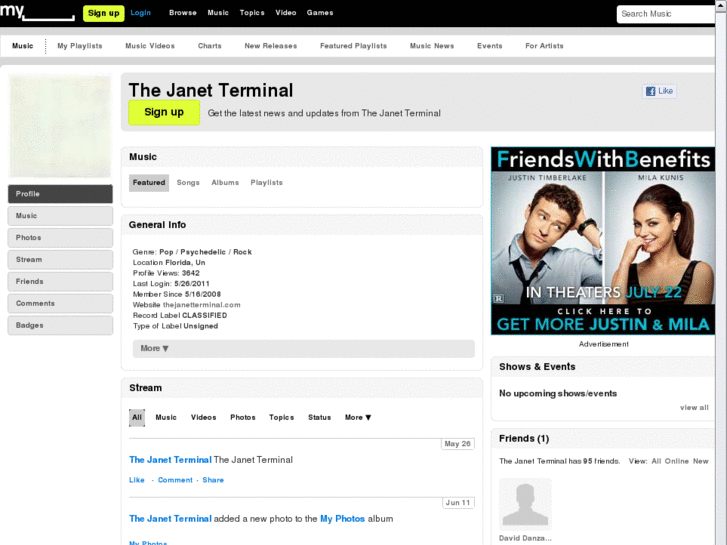The width and height of the screenshot is (727, 545).
Task: Open the Games menu
Action: click(320, 13)
